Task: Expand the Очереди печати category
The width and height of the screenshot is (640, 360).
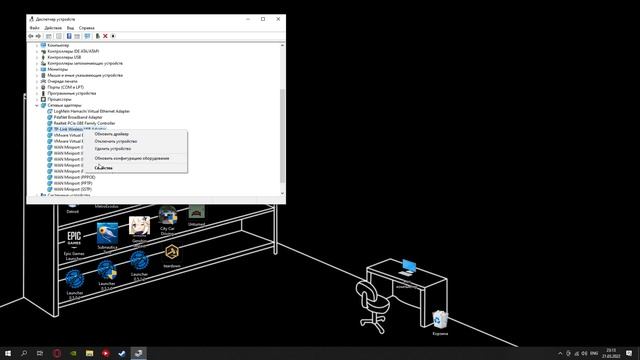Action: pyautogui.click(x=37, y=81)
